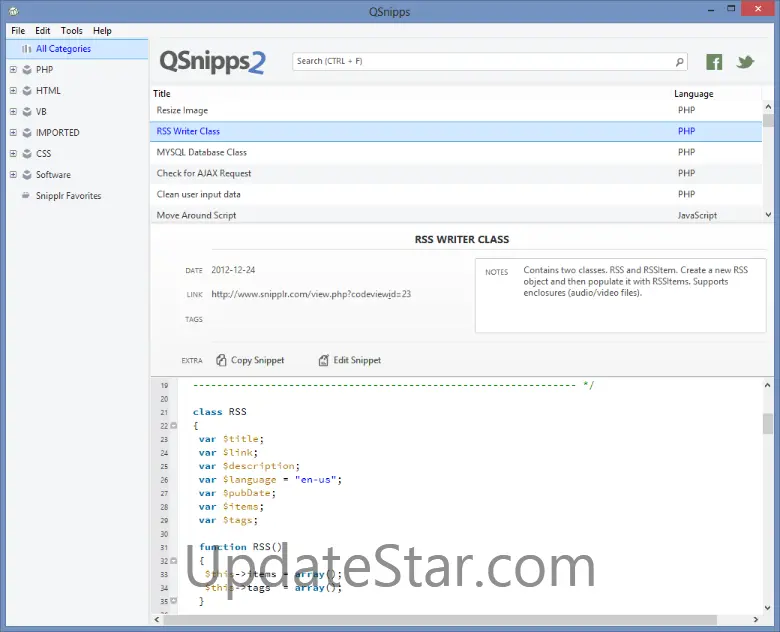Image resolution: width=780 pixels, height=632 pixels.
Task: Expand the Software category tree node
Action: [13, 175]
